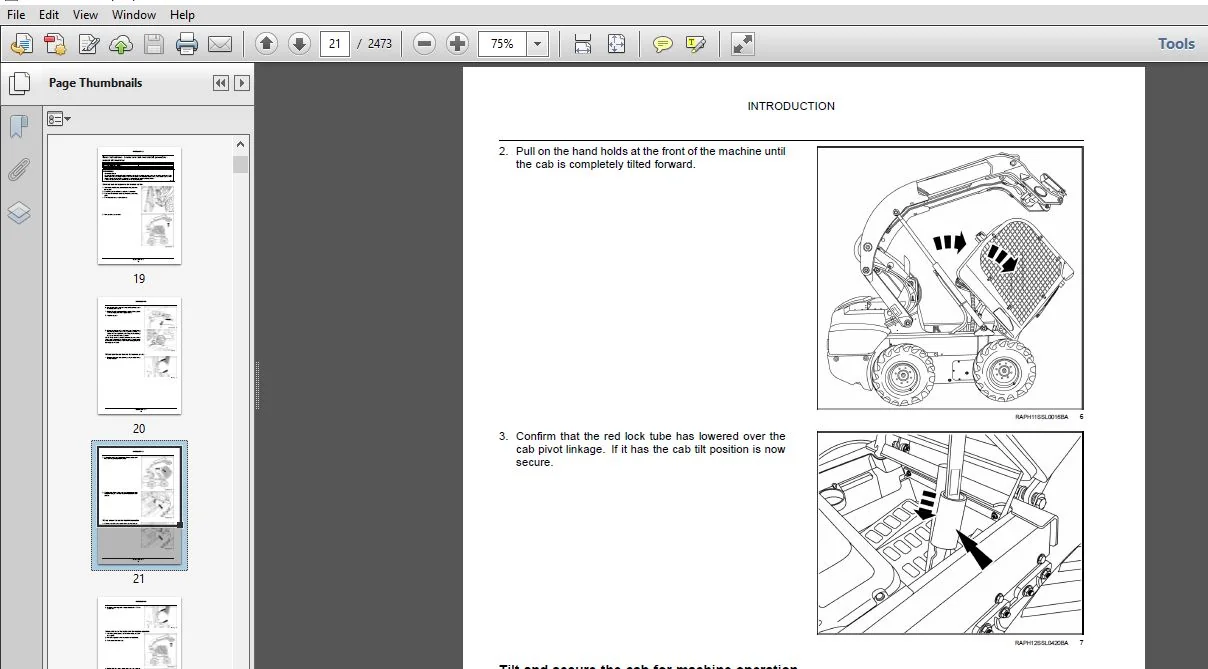This screenshot has height=669, width=1208.
Task: Click the Print icon
Action: (187, 44)
